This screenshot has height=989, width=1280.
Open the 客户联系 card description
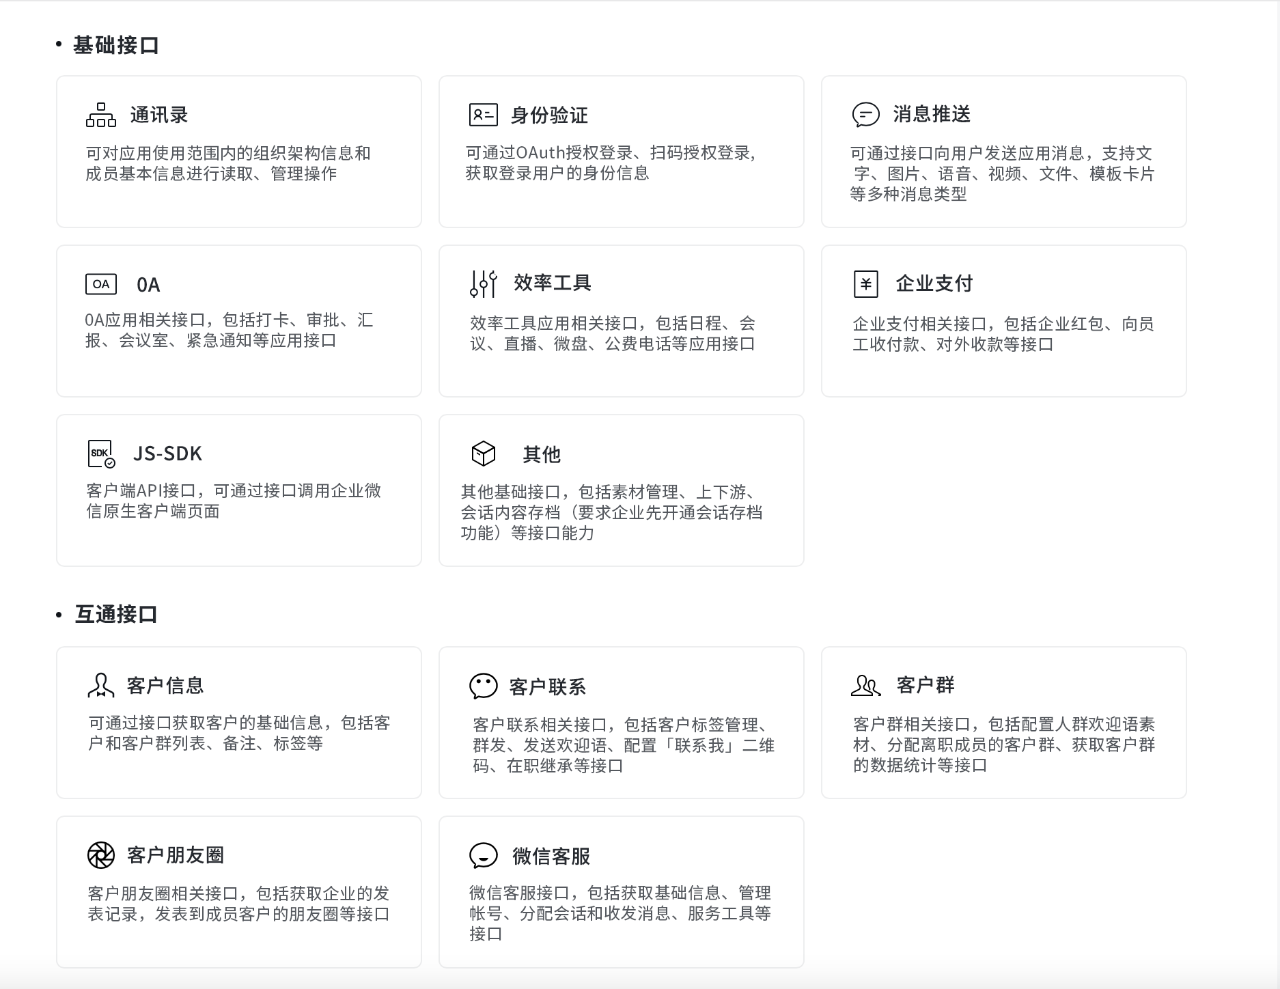point(623,745)
